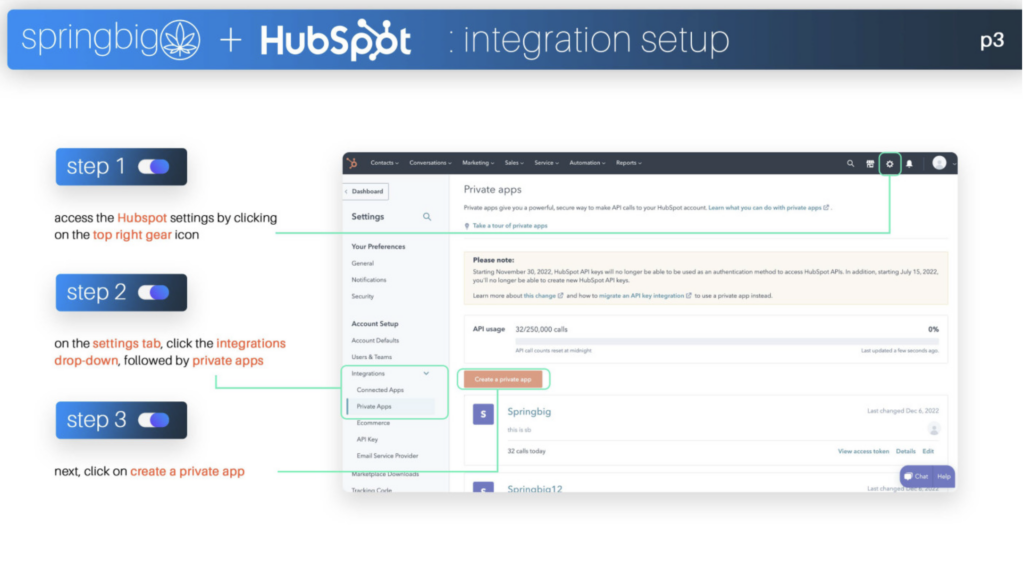The width and height of the screenshot is (1024, 575).
Task: Click the 'Private apps' page heading
Action: click(492, 189)
